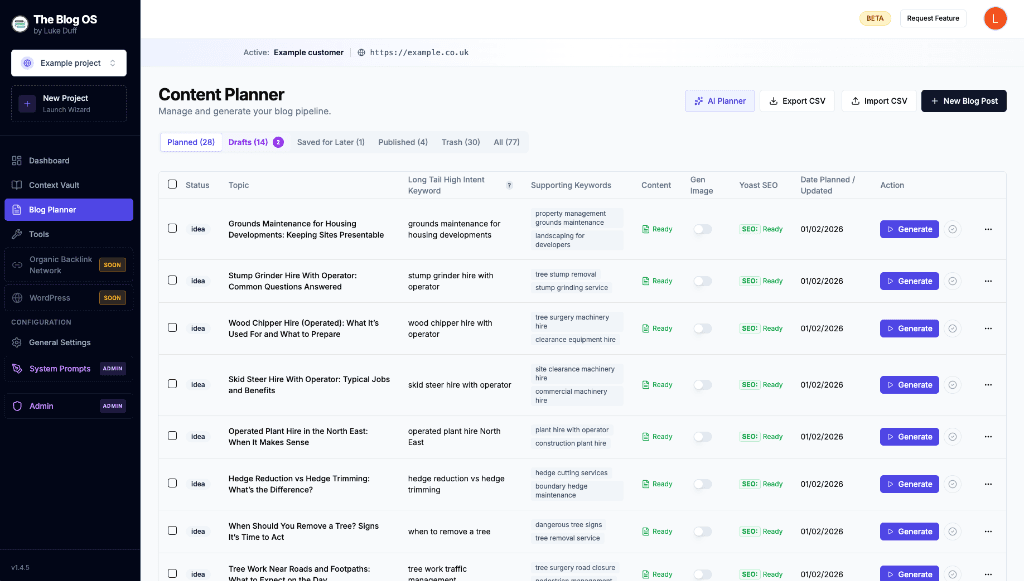Open the Context Vault section
Image resolution: width=1024 pixels, height=581 pixels.
click(58, 185)
